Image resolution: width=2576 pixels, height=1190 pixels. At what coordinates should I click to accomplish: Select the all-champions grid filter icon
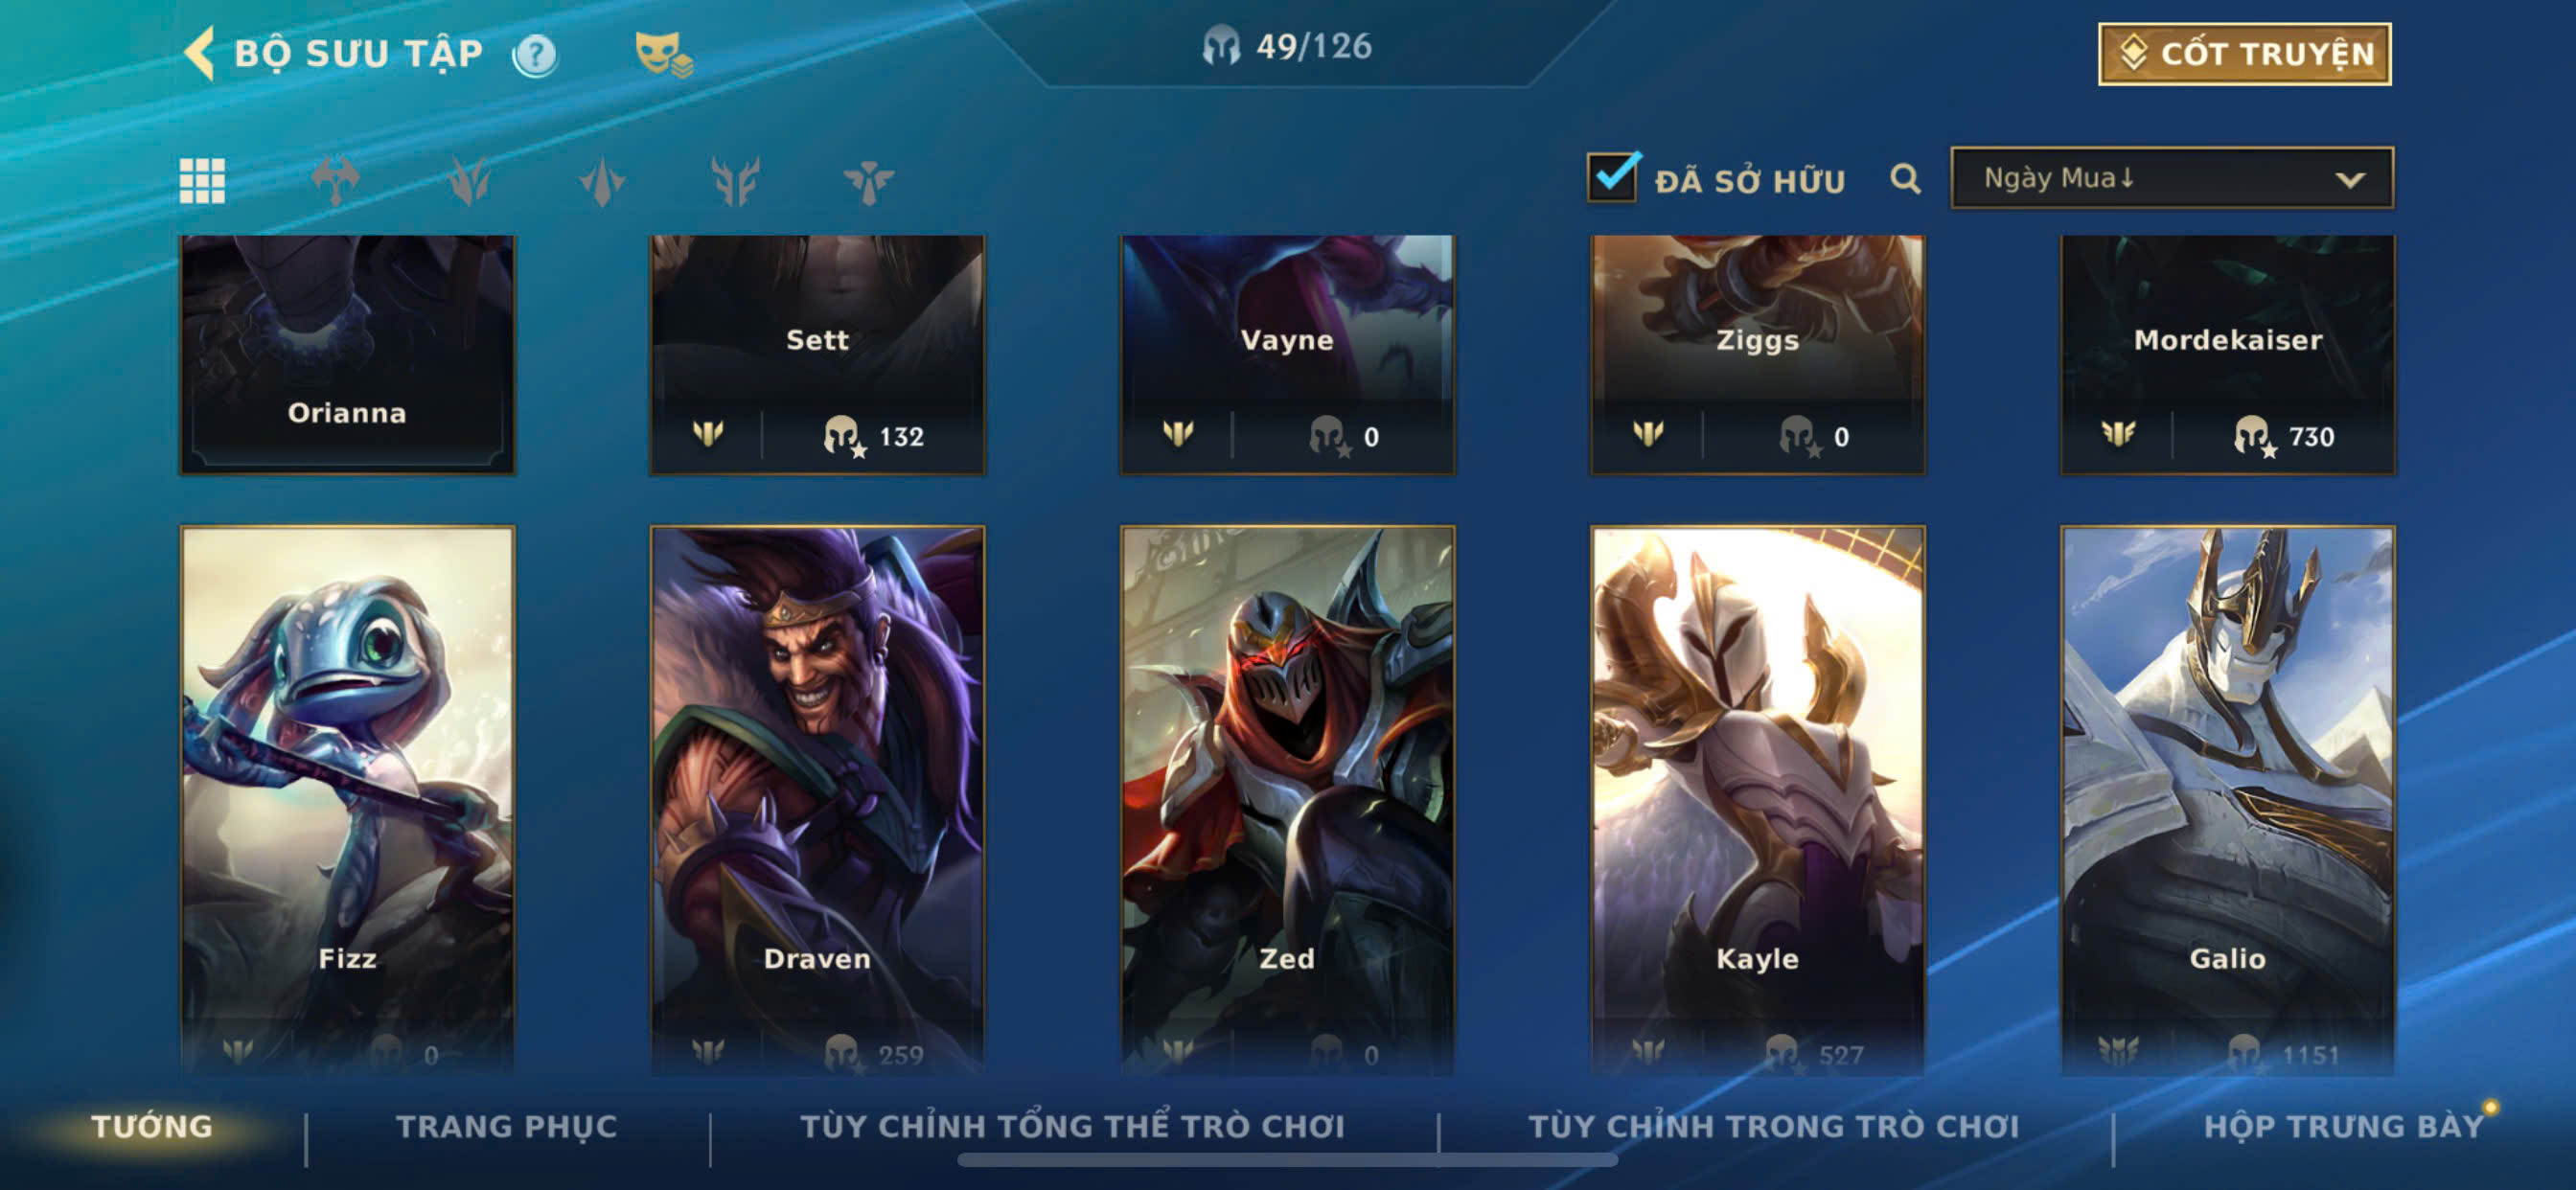[202, 181]
